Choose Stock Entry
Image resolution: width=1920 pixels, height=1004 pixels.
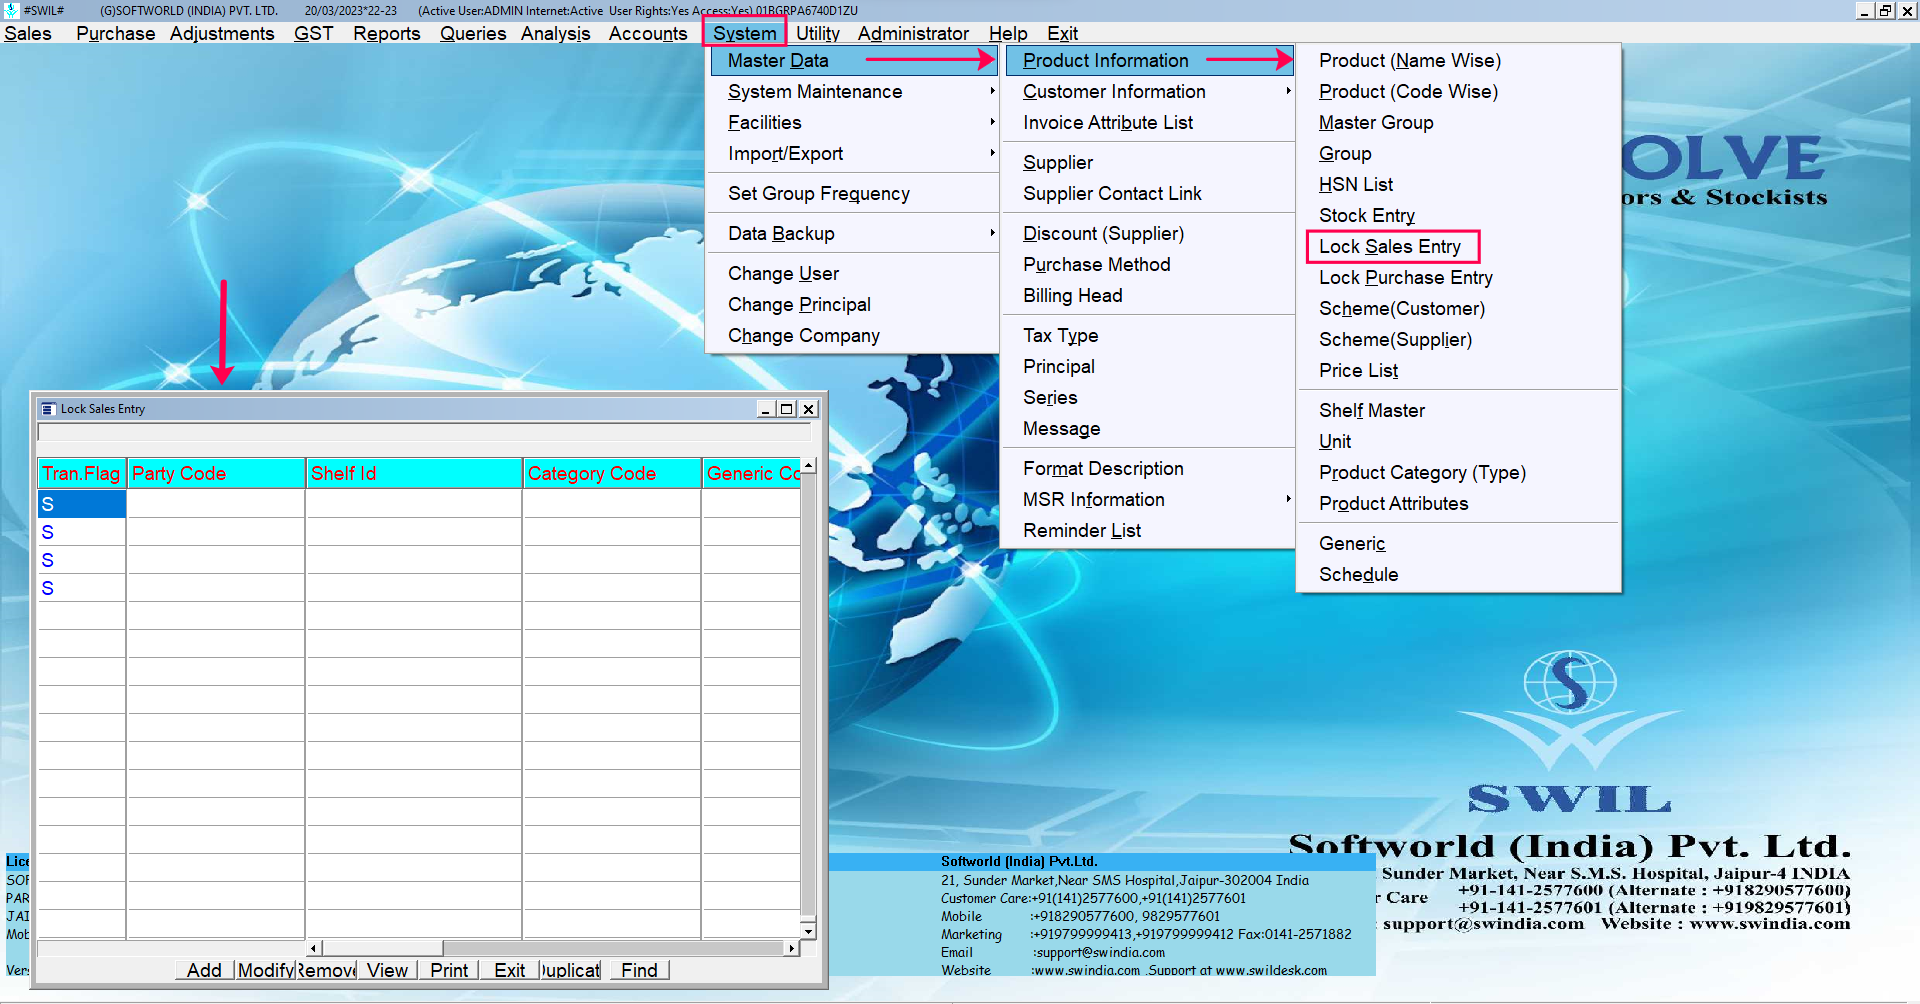1458,215
